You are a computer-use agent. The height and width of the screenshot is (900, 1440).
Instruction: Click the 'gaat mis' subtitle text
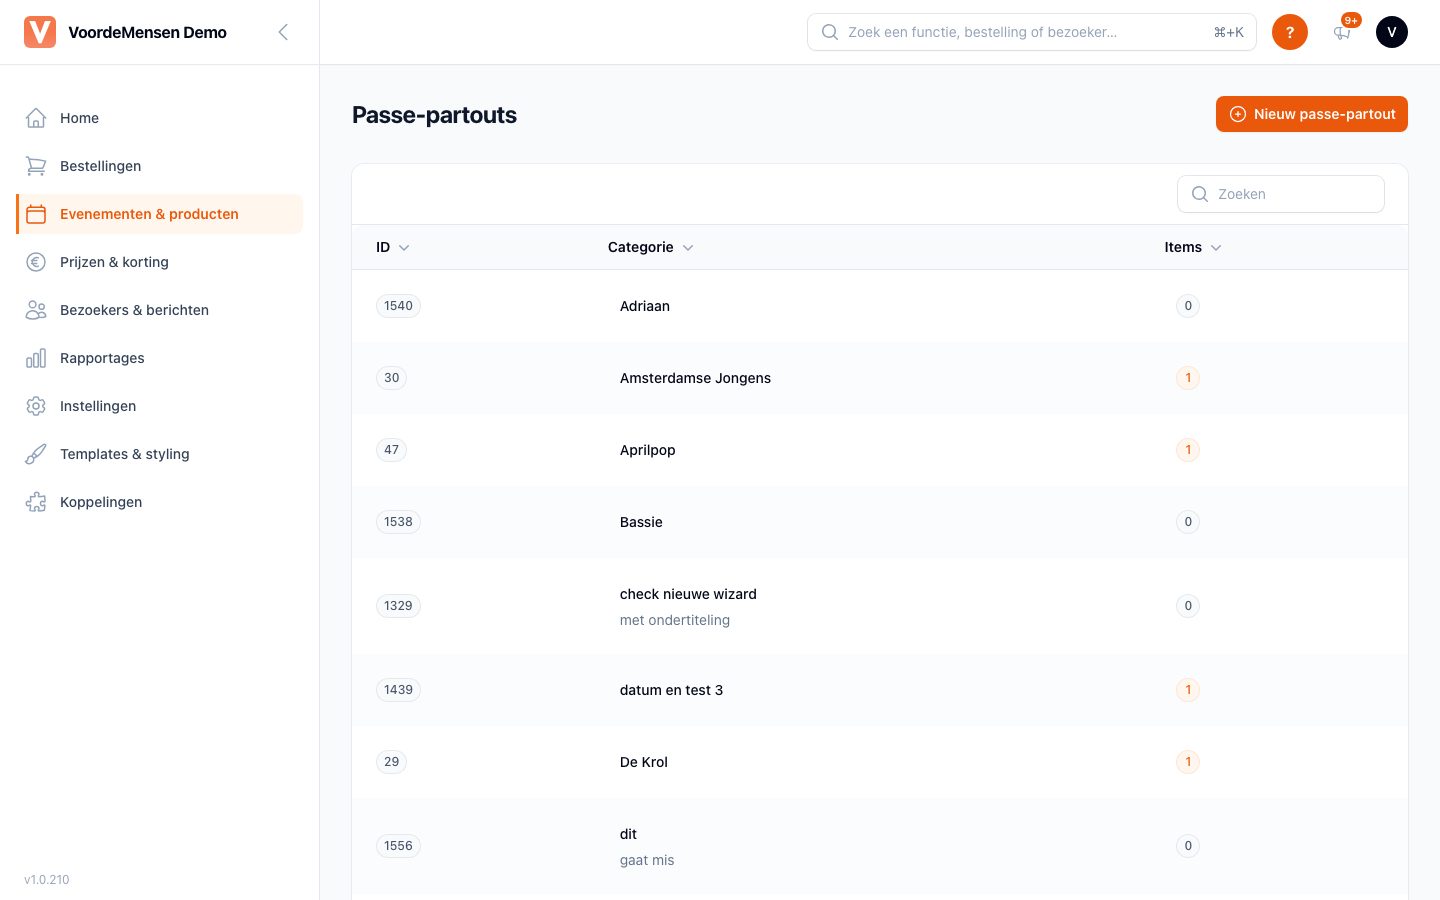pos(647,860)
